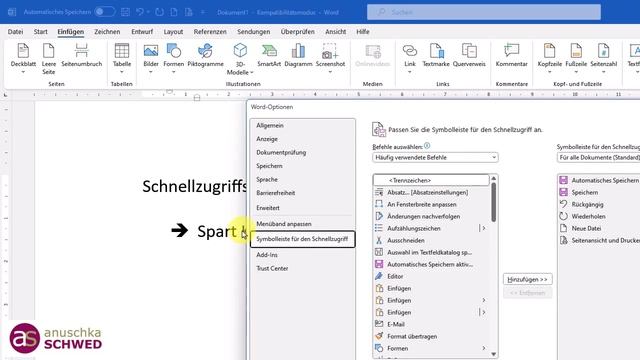
Task: Switch to the Zeichnen tab
Action: tap(107, 31)
